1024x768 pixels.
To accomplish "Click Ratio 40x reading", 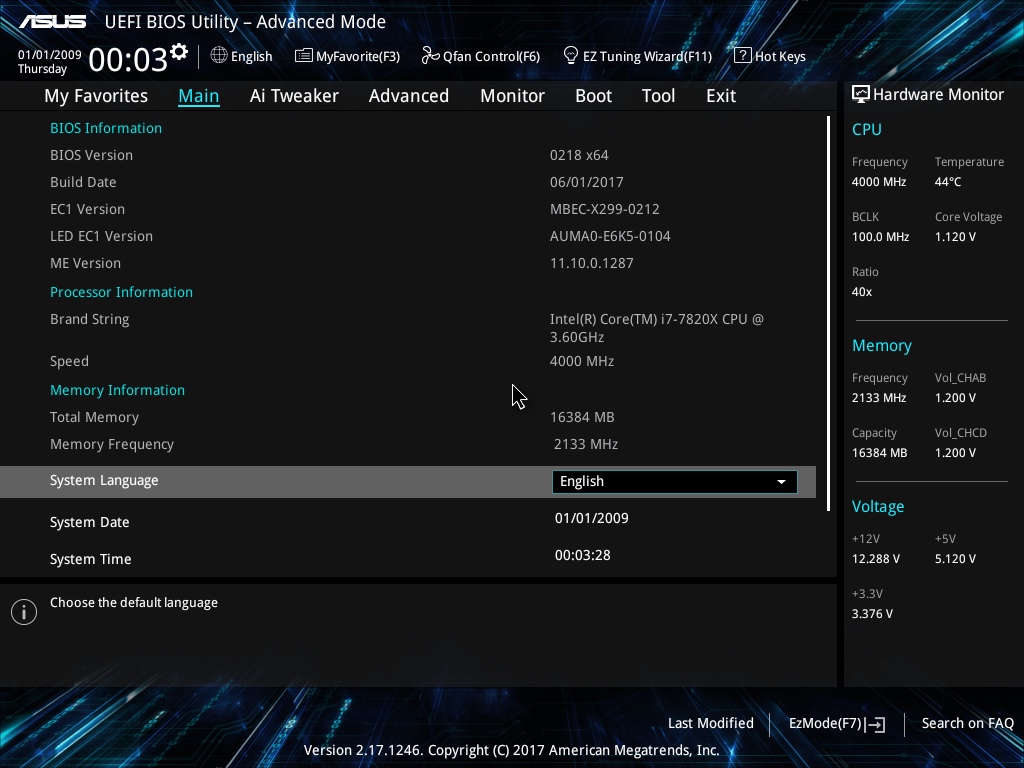I will (861, 292).
